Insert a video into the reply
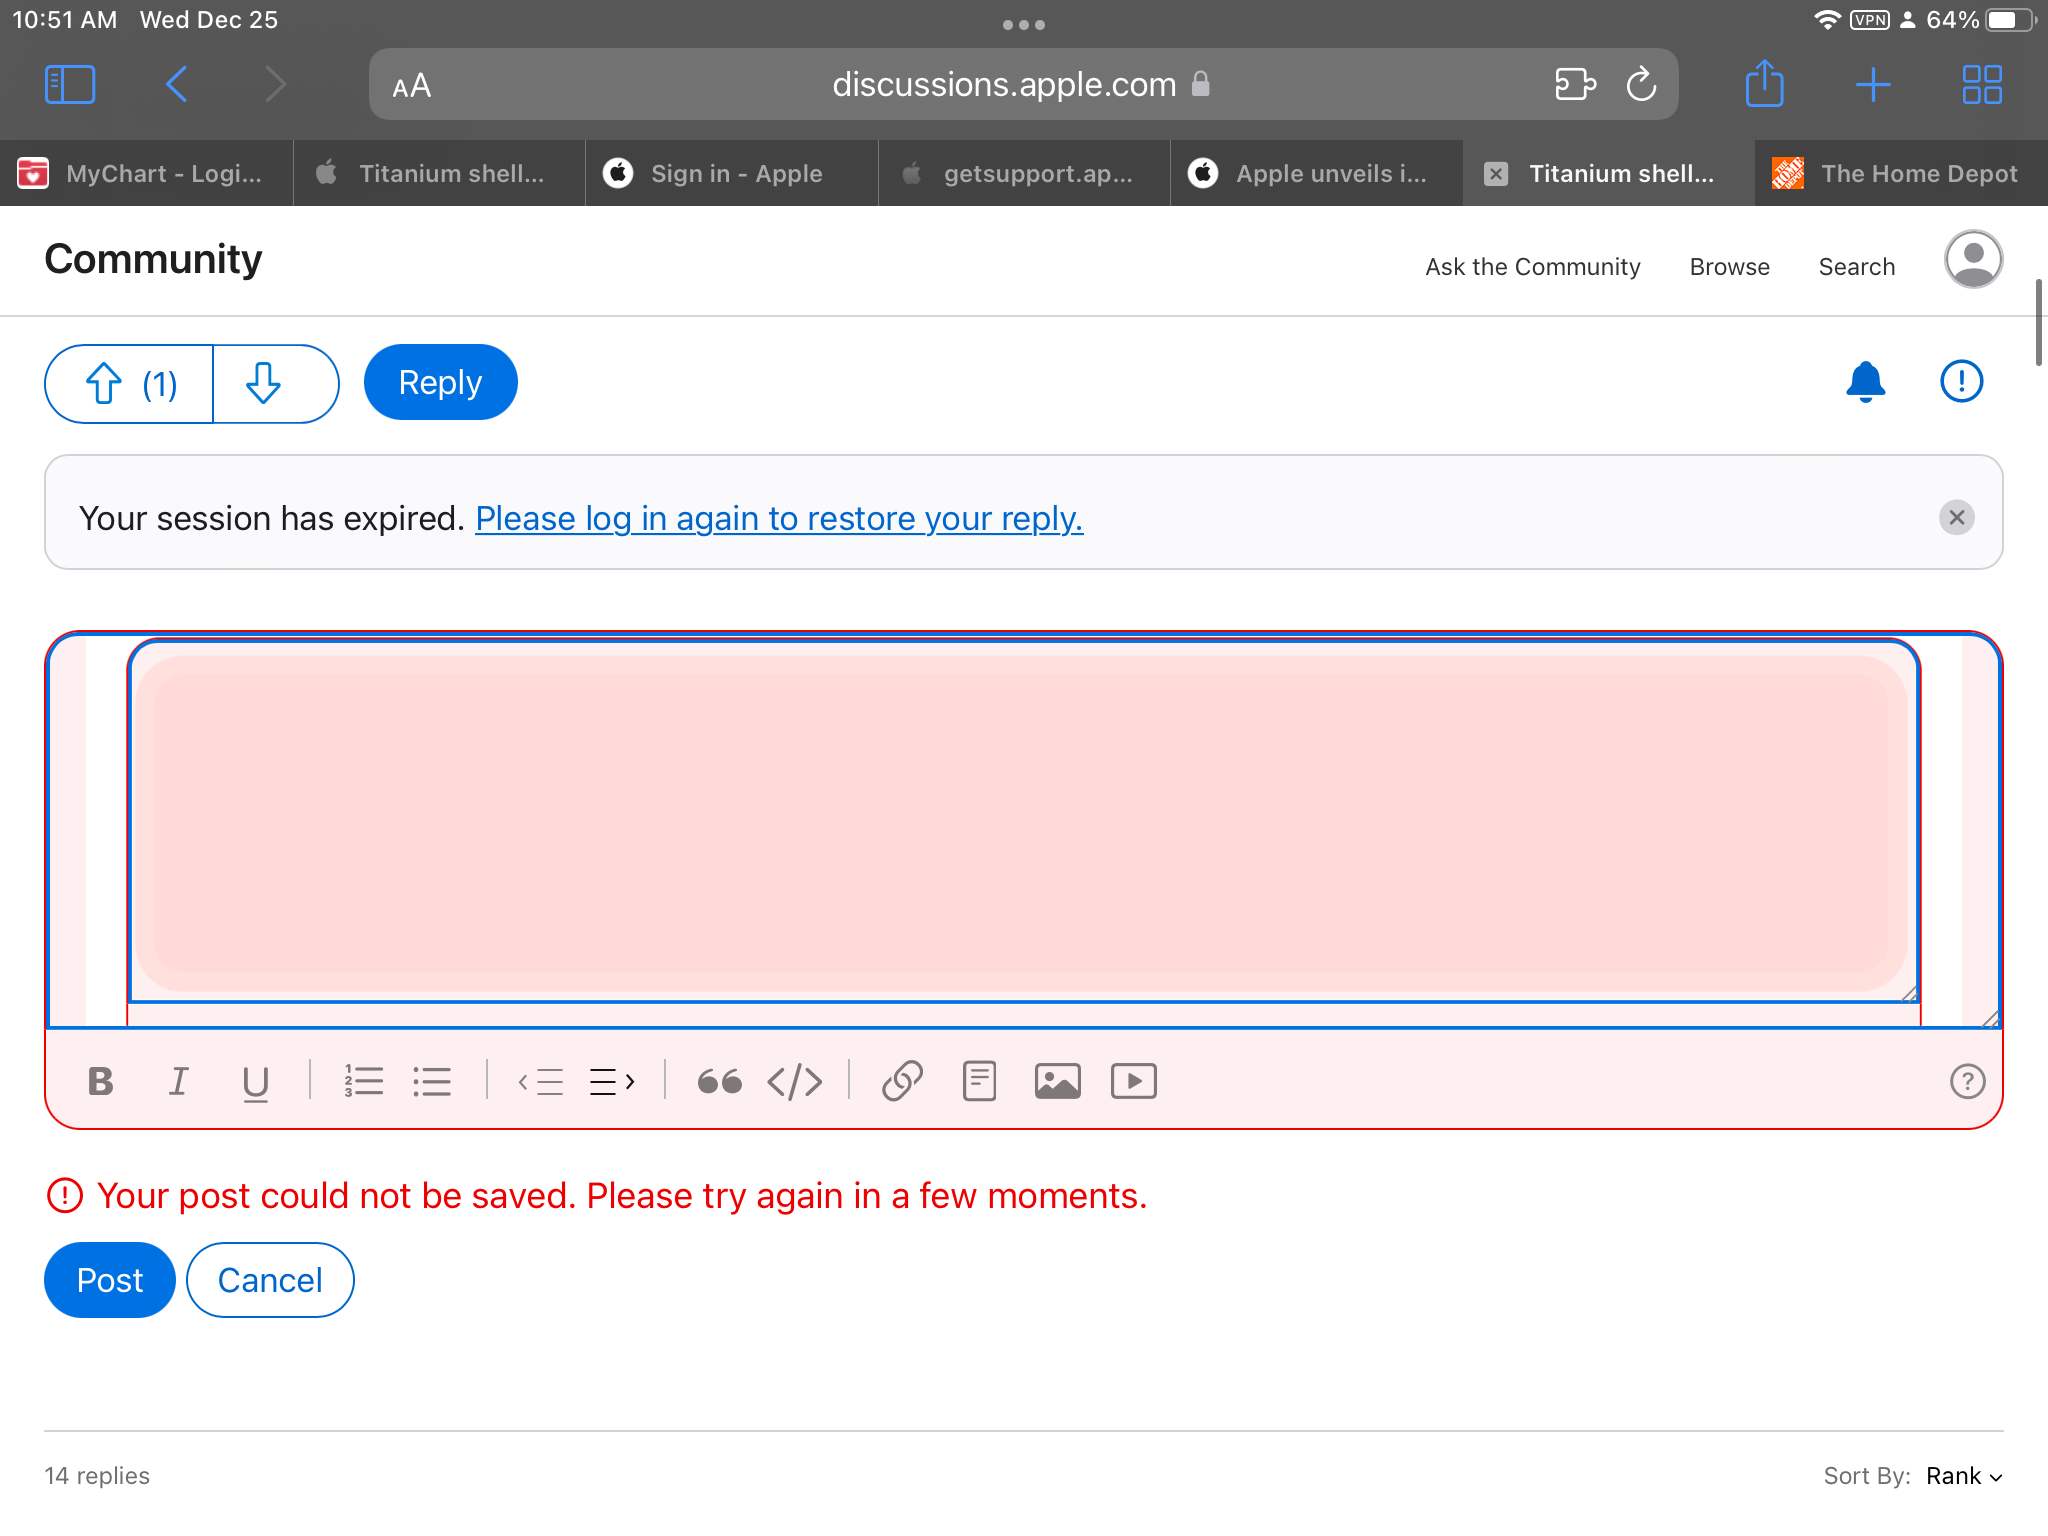Image resolution: width=2048 pixels, height=1536 pixels. point(1133,1081)
